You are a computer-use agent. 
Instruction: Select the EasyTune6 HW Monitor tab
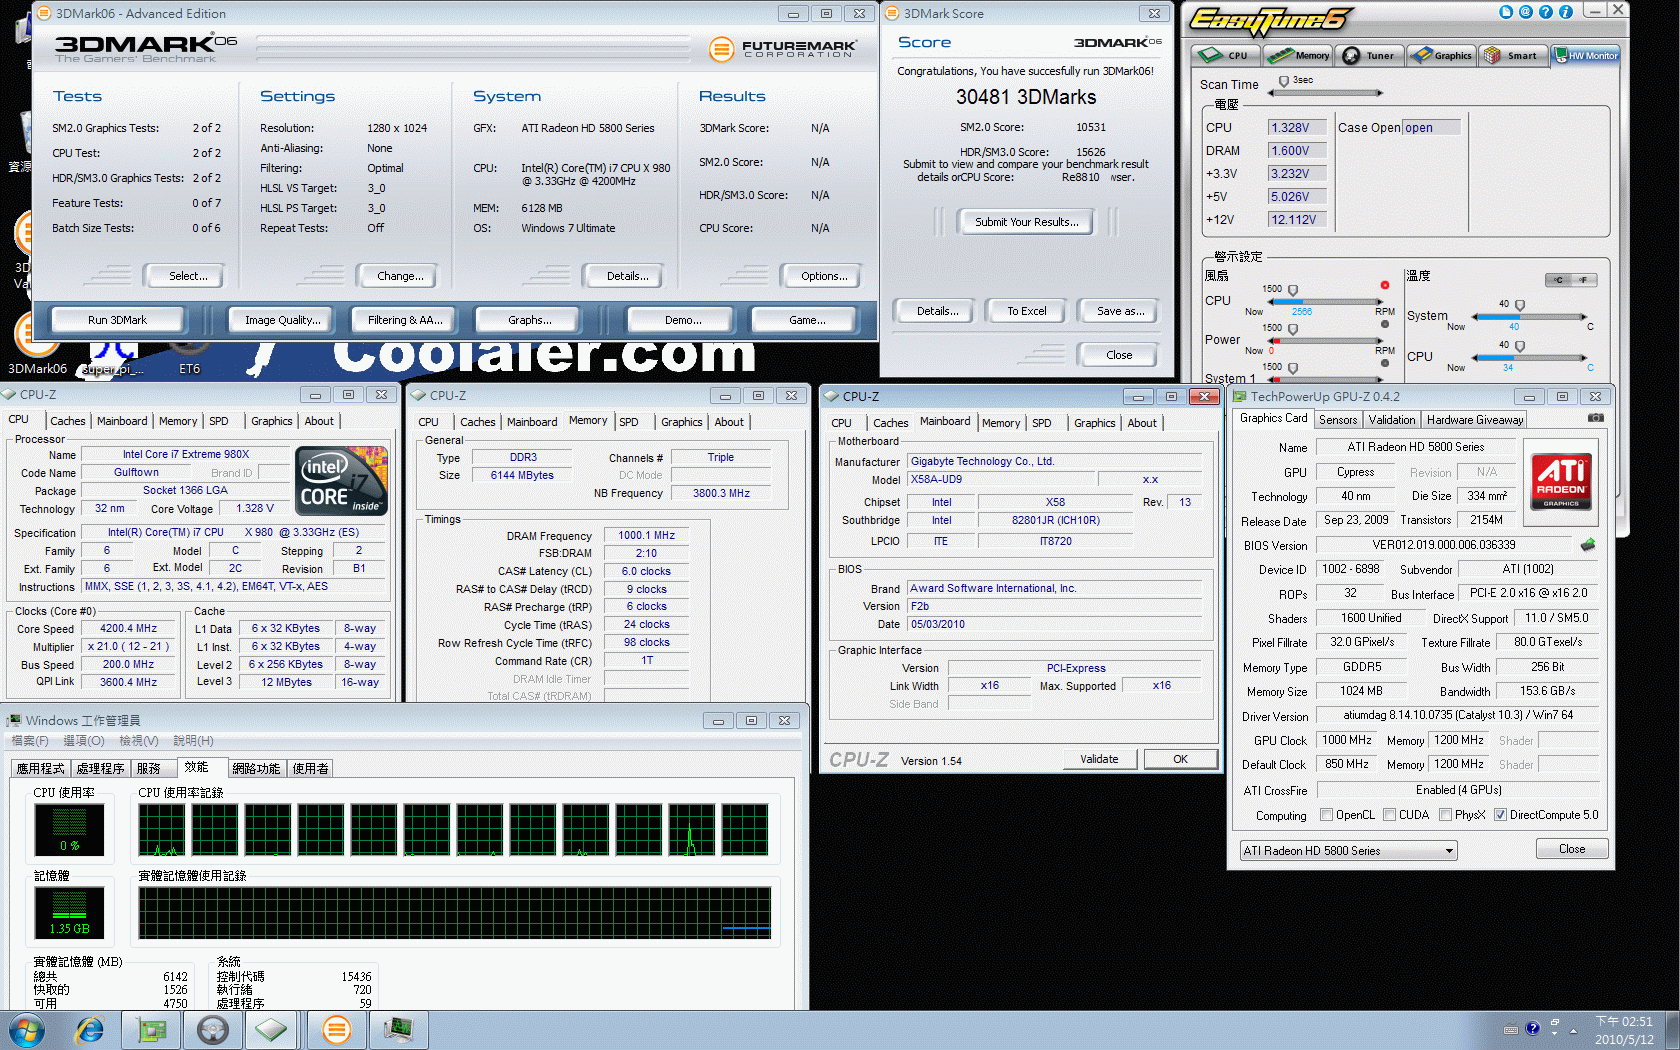[x=1585, y=56]
